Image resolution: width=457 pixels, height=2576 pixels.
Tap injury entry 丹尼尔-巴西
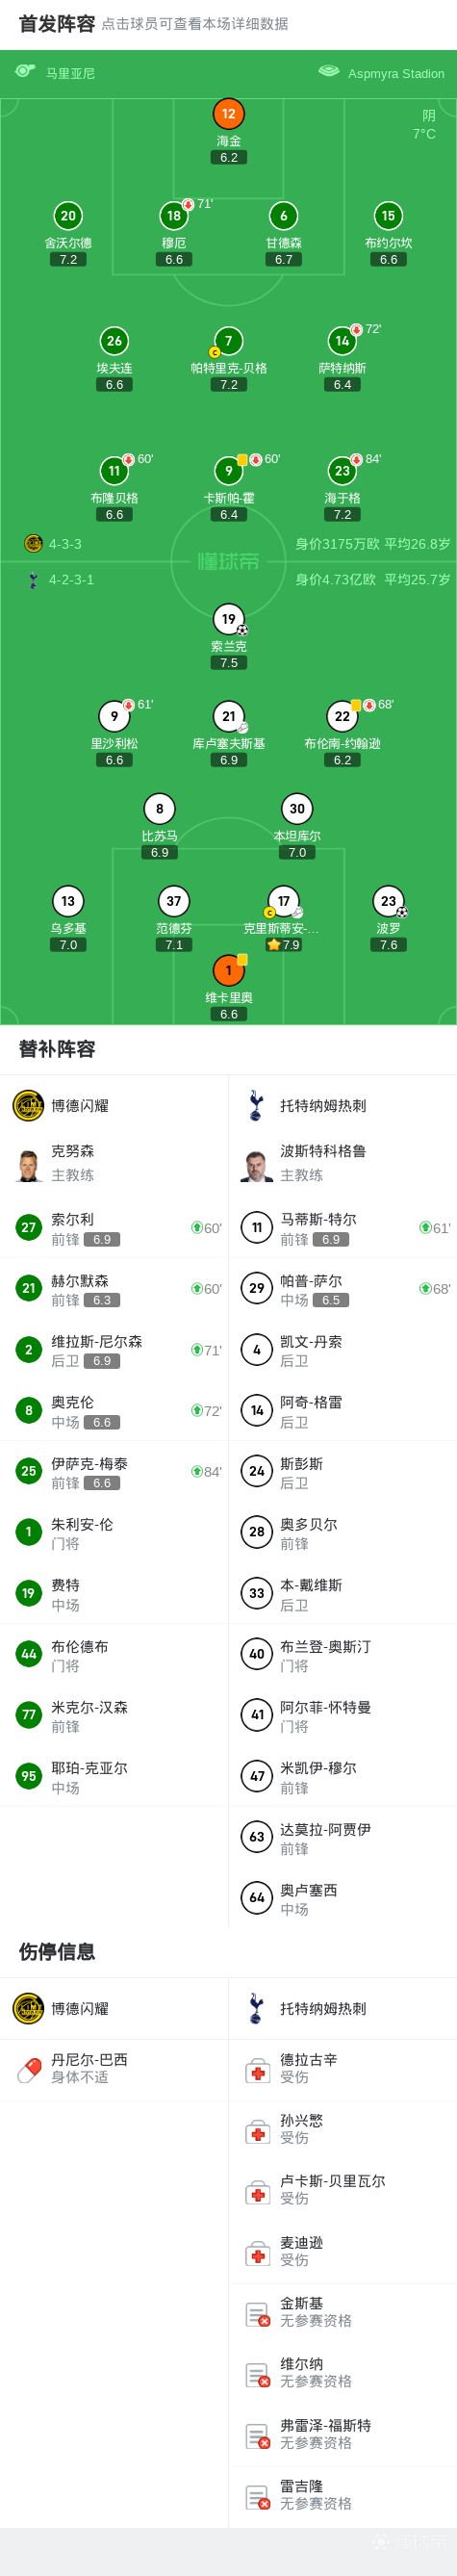[114, 2069]
